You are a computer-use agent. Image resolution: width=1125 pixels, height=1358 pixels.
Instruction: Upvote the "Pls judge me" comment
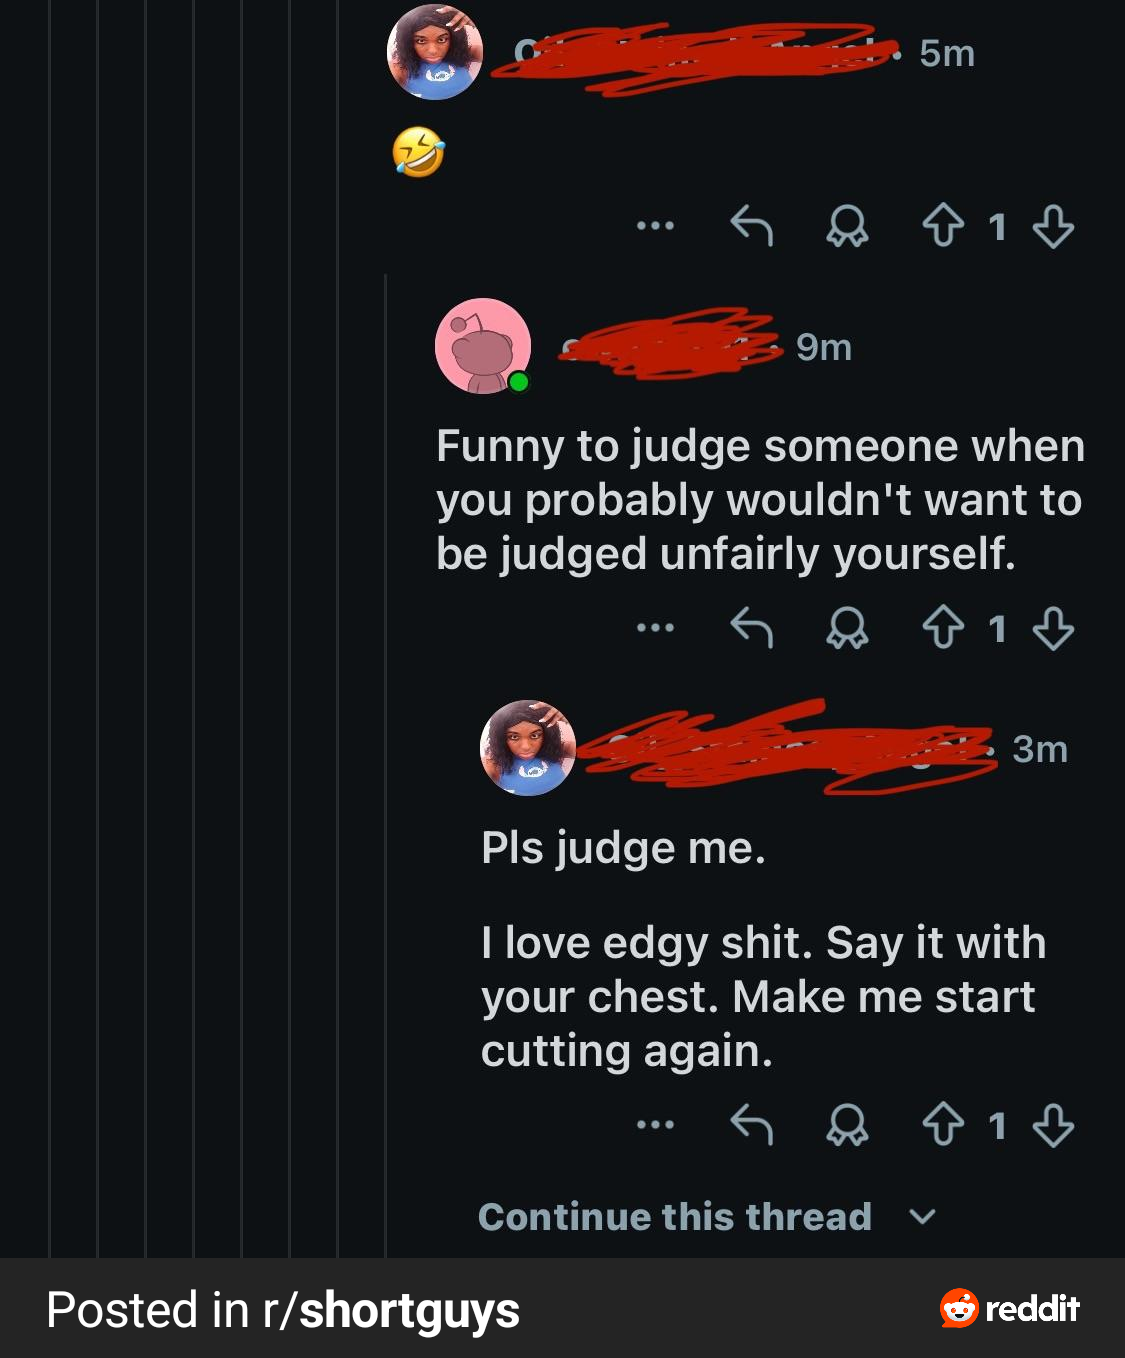pos(942,1125)
